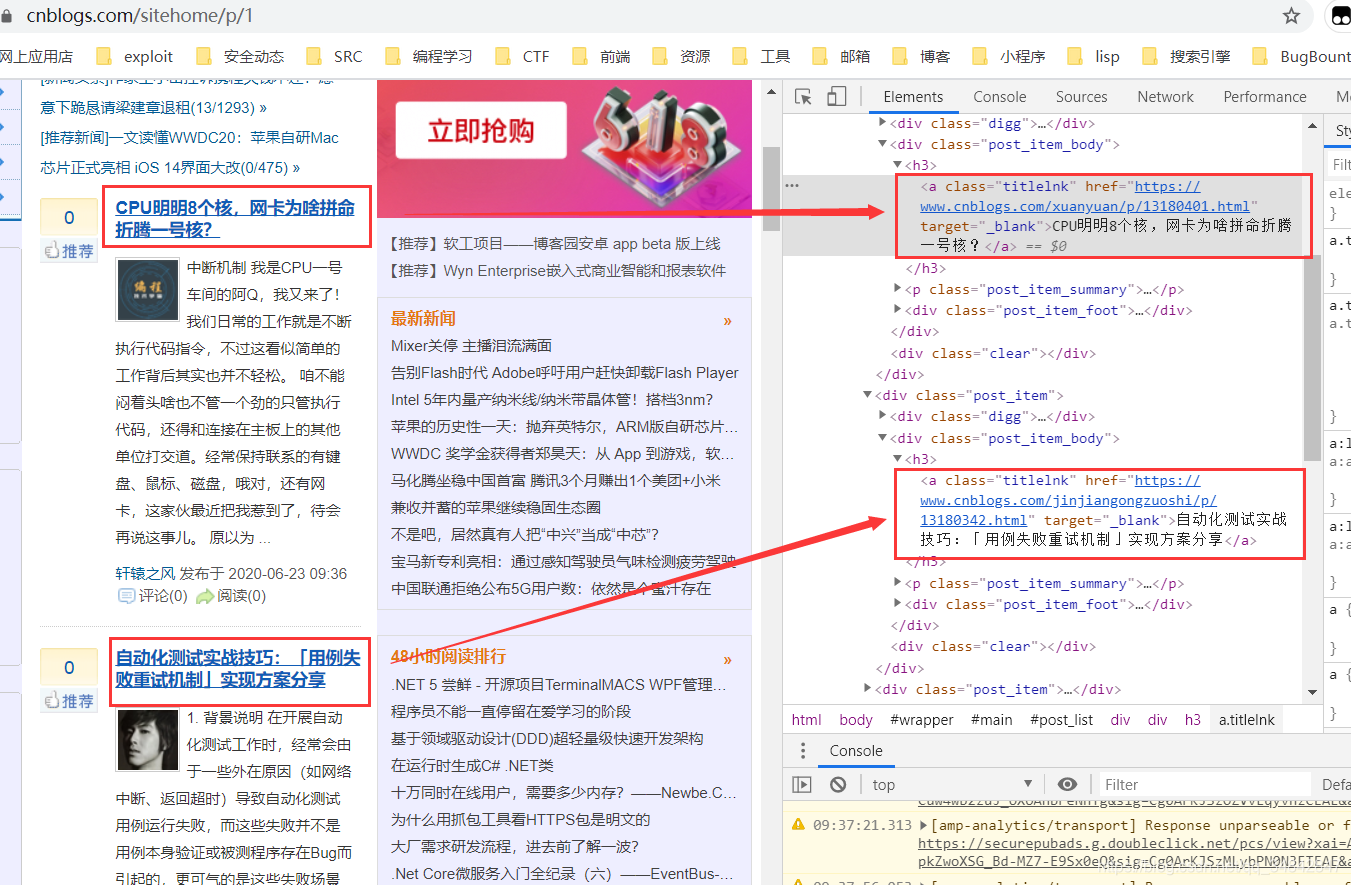Open the 资源 bookmark folder
Image resolution: width=1351 pixels, height=885 pixels.
683,56
